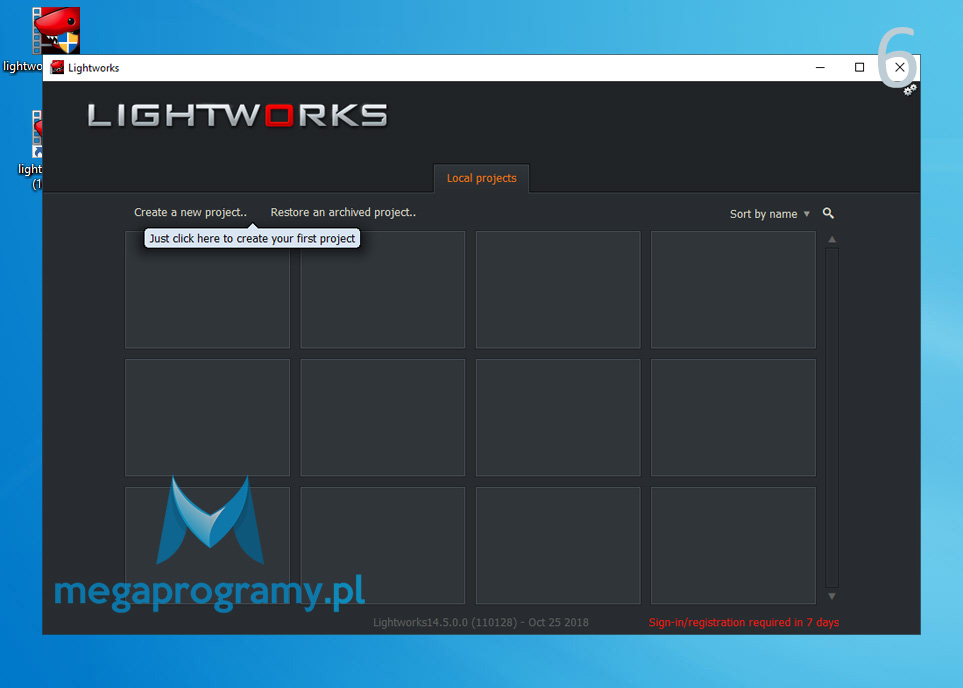Click Restore an archived project link
The height and width of the screenshot is (688, 963).
(343, 212)
